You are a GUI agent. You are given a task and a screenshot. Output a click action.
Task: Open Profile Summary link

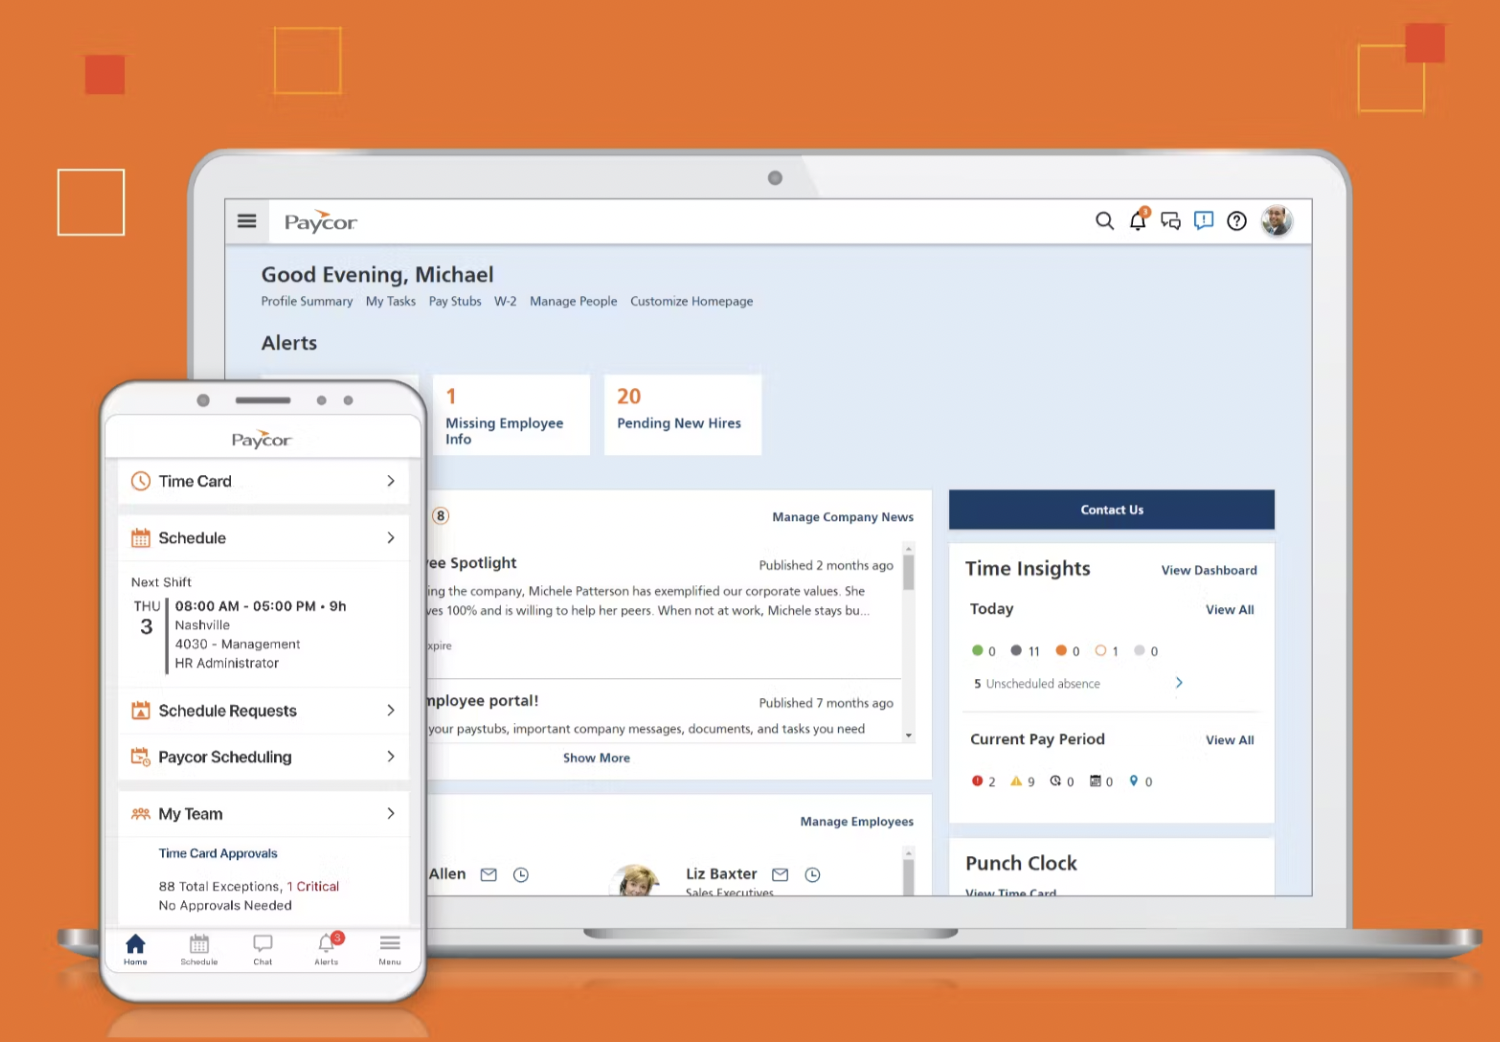(x=307, y=301)
